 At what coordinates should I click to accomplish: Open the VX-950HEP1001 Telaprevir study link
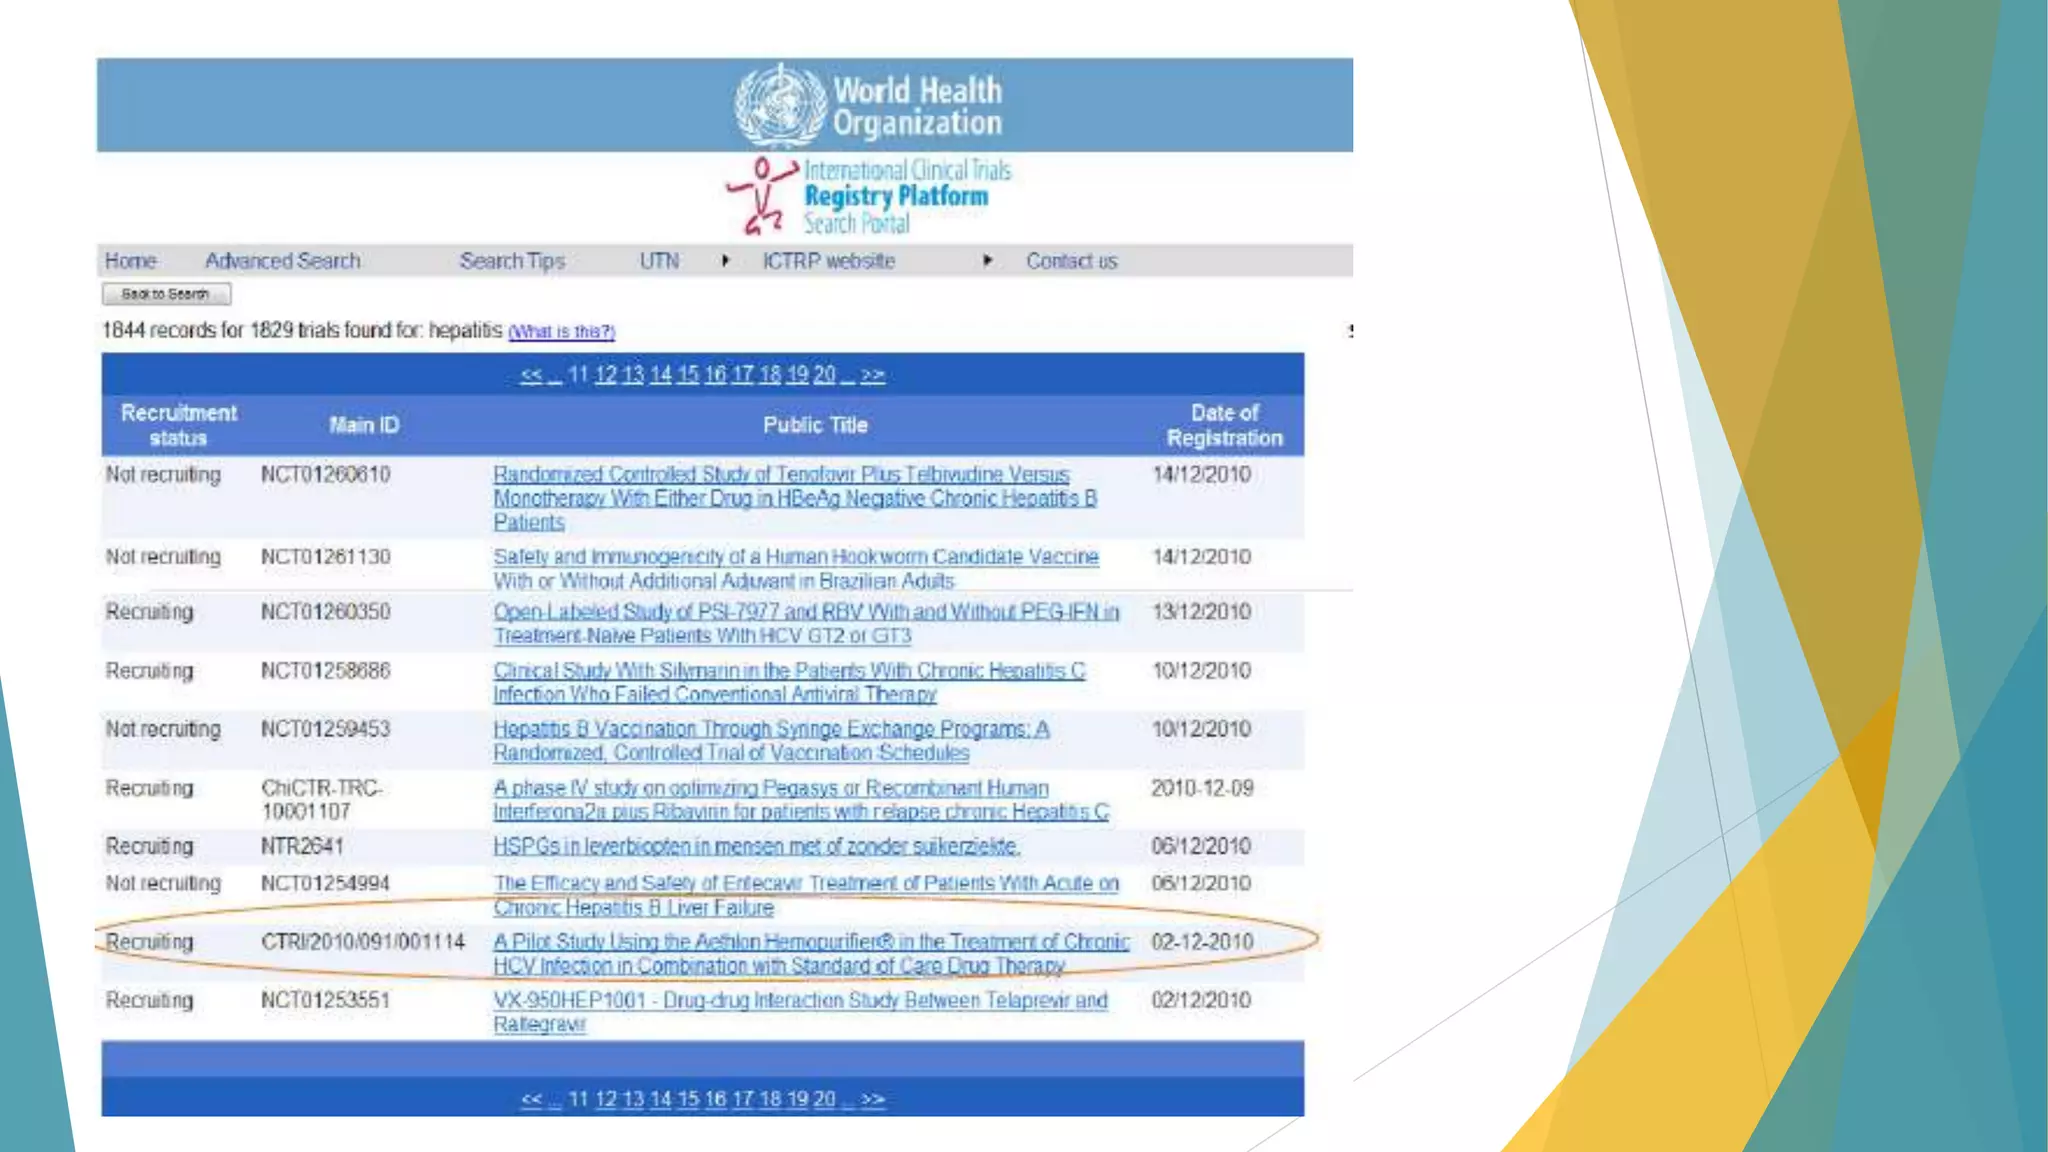[x=800, y=1001]
